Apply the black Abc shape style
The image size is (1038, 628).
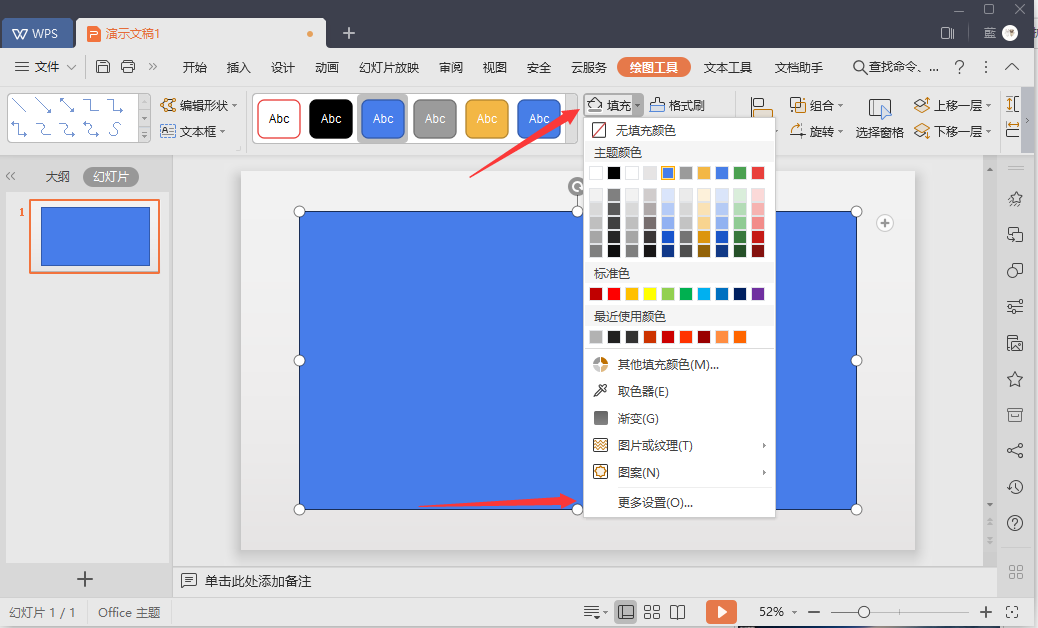331,119
